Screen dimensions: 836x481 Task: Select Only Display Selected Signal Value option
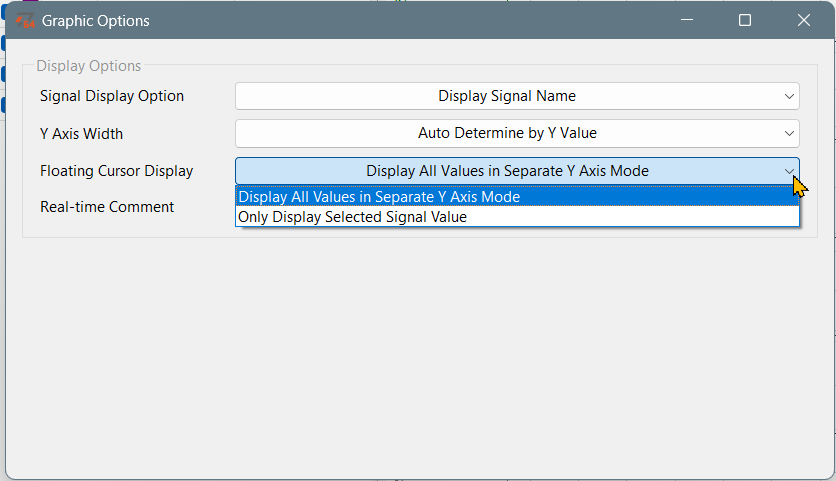(x=517, y=217)
